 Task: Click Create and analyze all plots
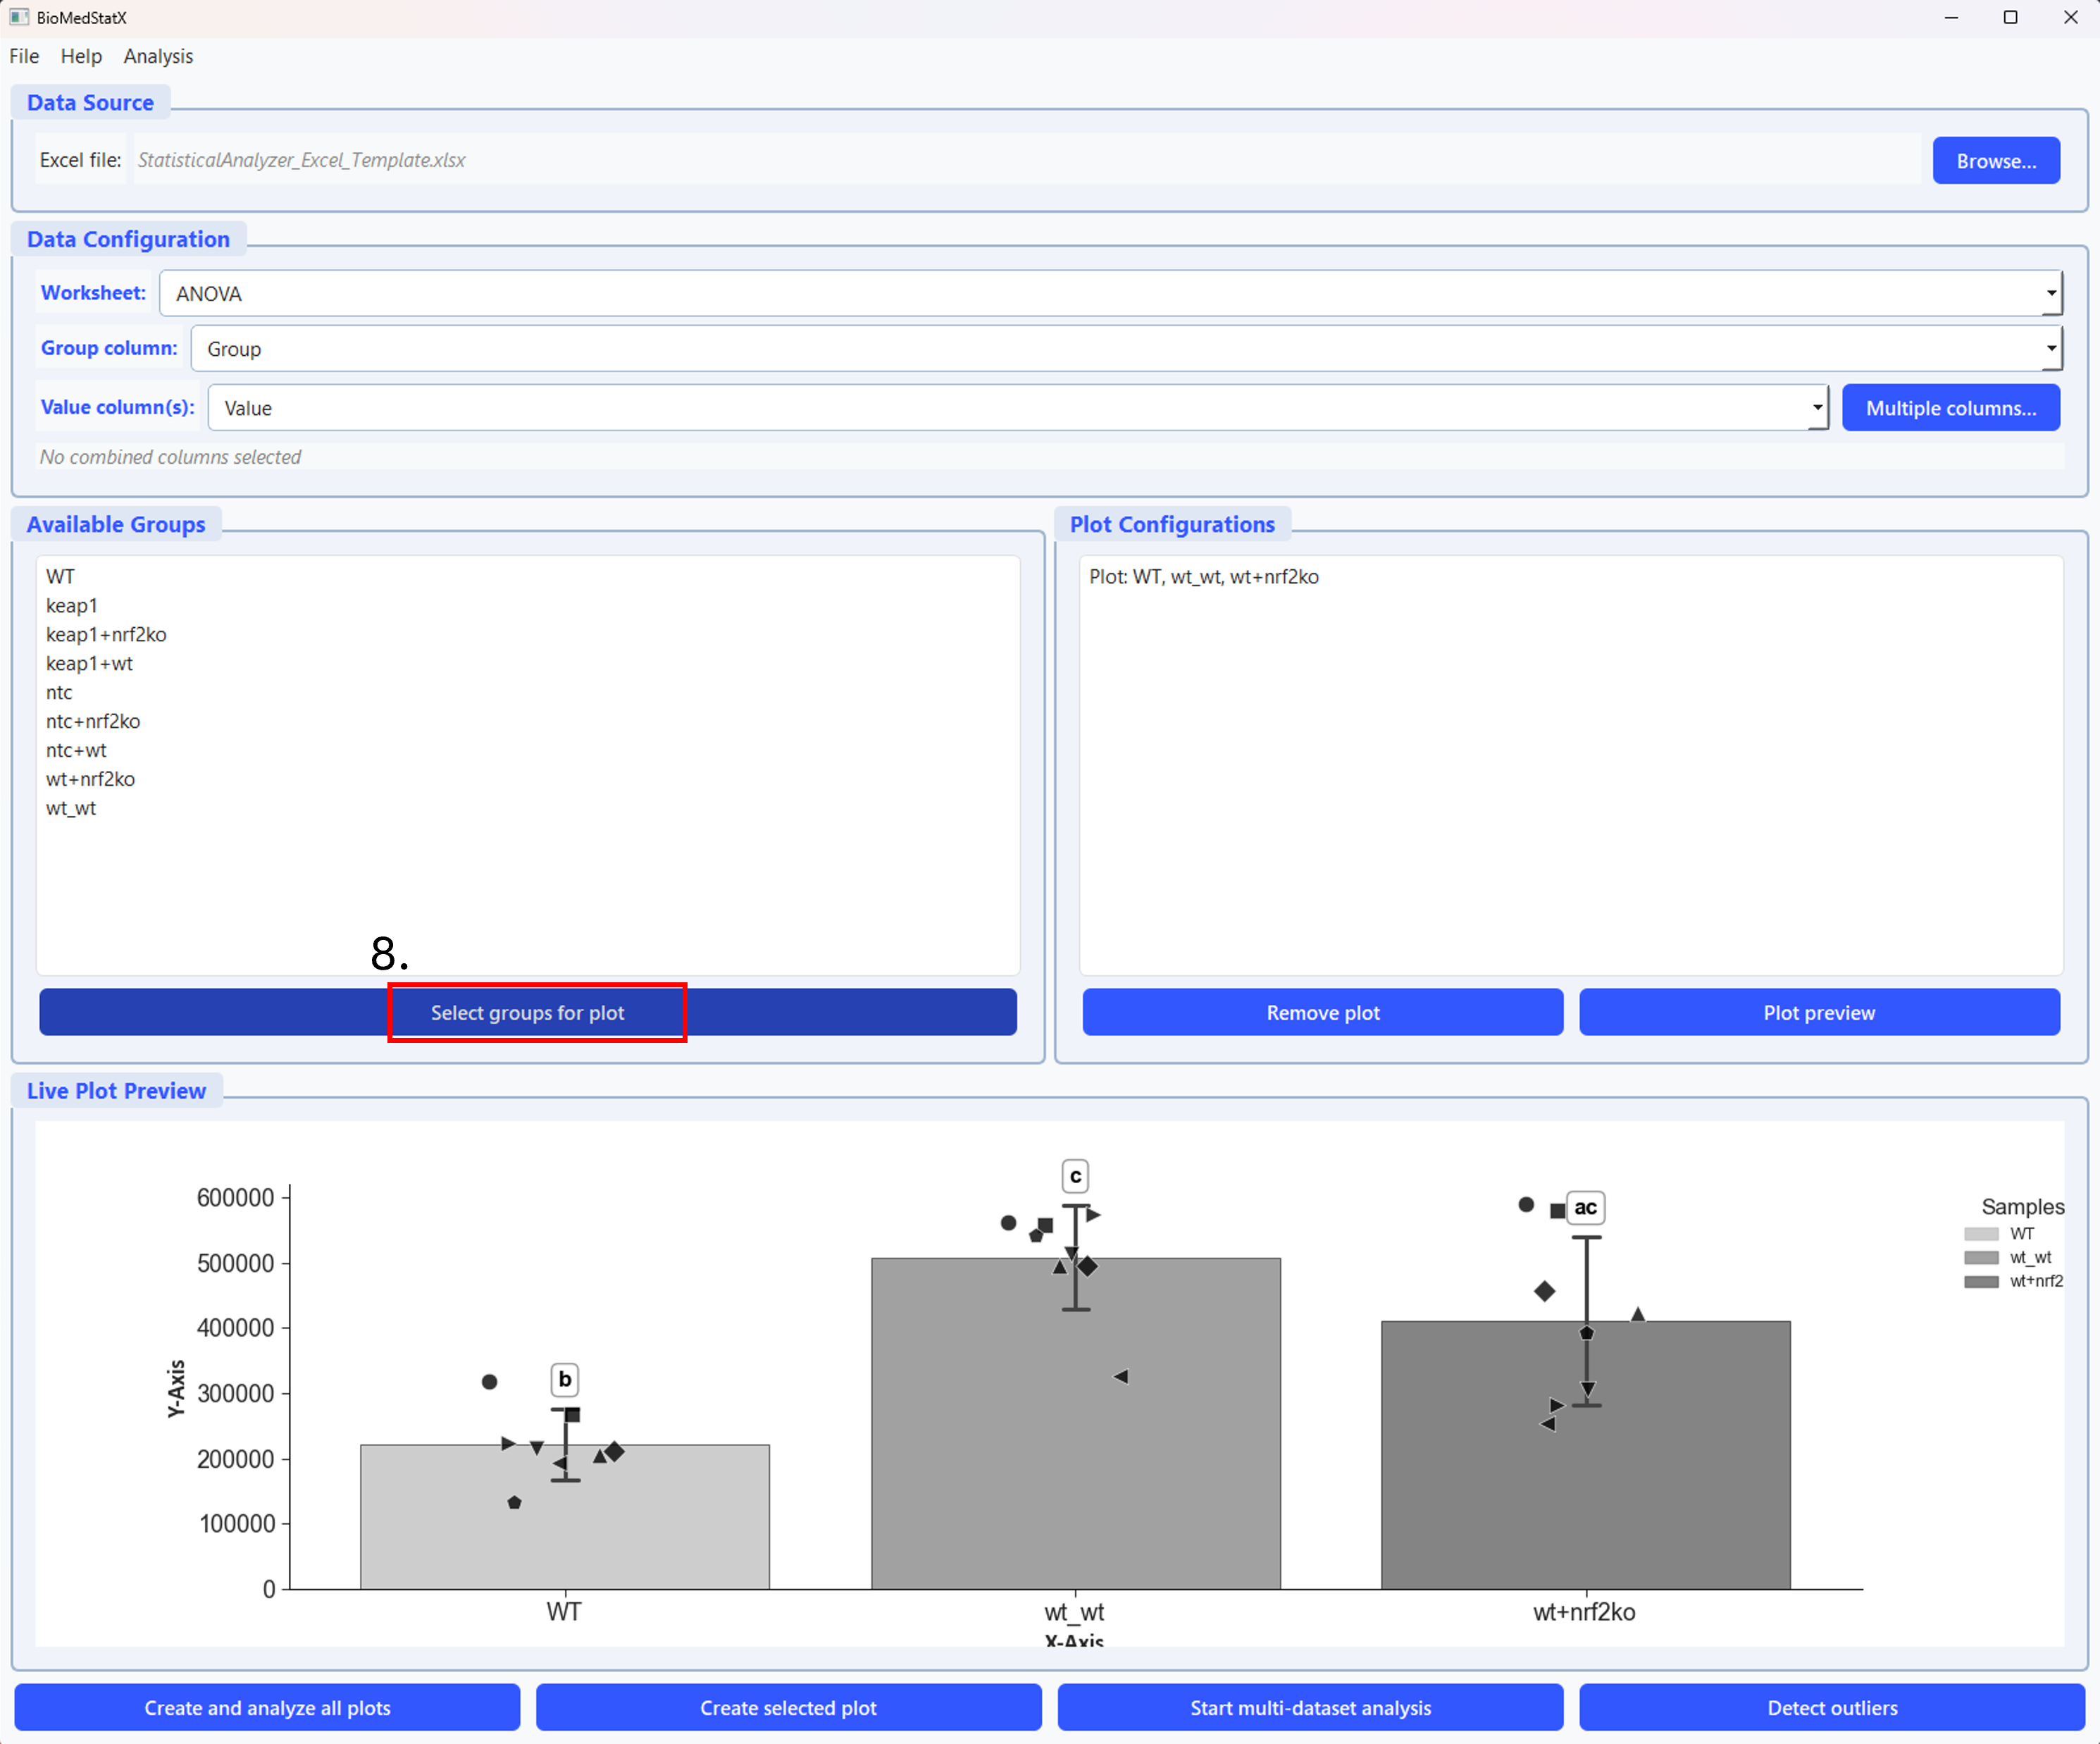click(267, 1707)
